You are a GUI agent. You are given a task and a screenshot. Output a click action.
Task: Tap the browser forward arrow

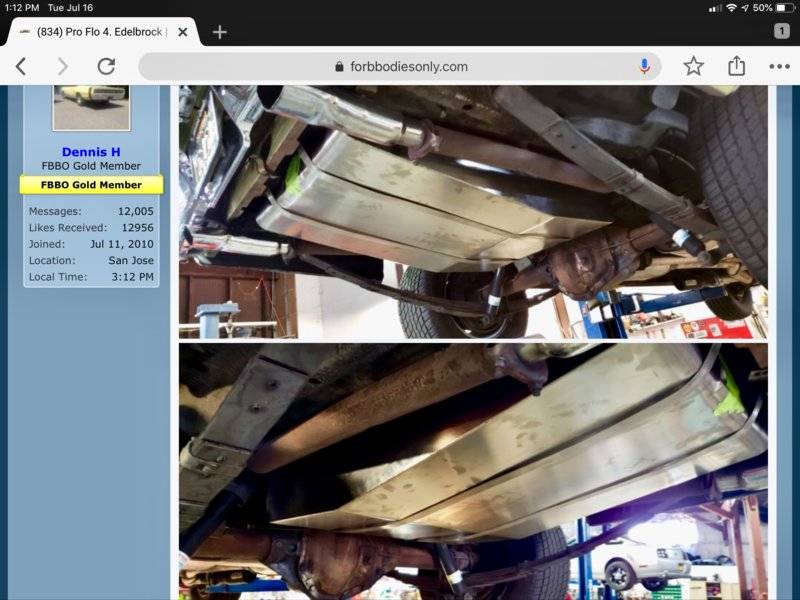point(62,67)
